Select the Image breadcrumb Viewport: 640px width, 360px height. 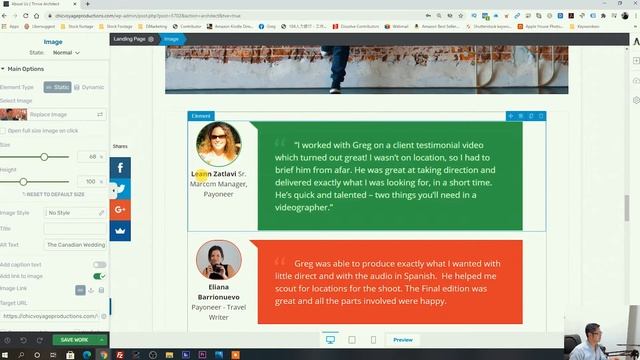click(171, 39)
